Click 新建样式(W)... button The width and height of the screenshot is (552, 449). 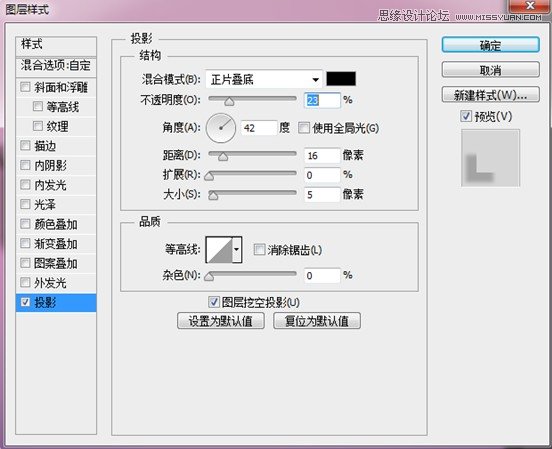490,94
